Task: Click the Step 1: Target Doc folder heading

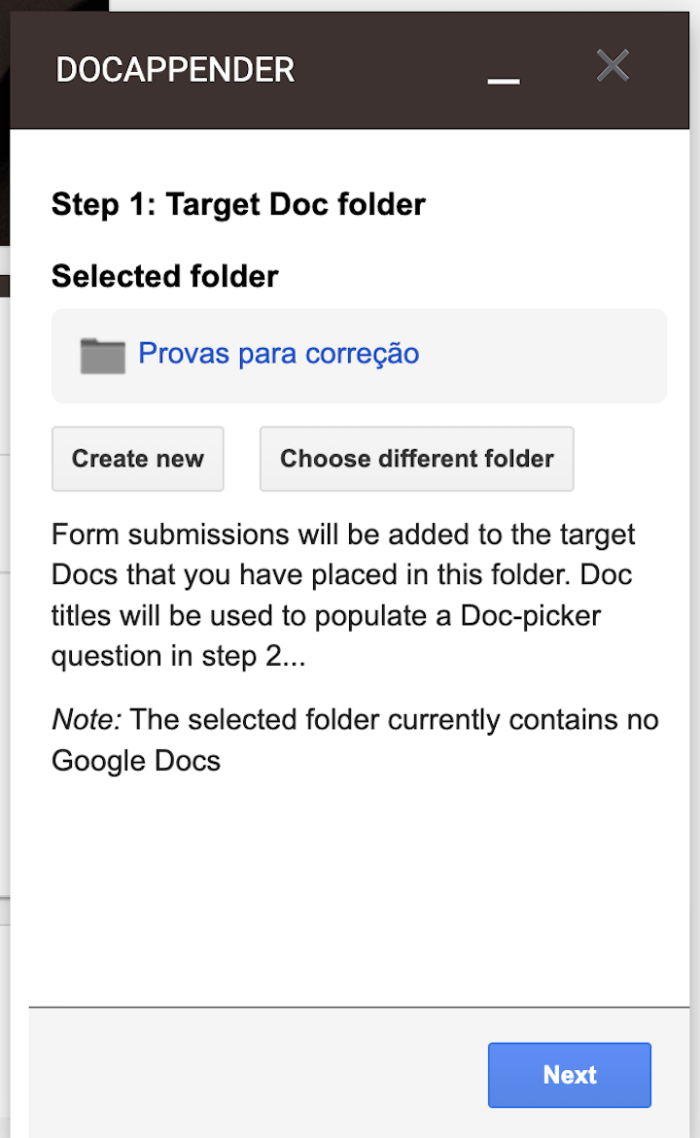Action: 238,204
